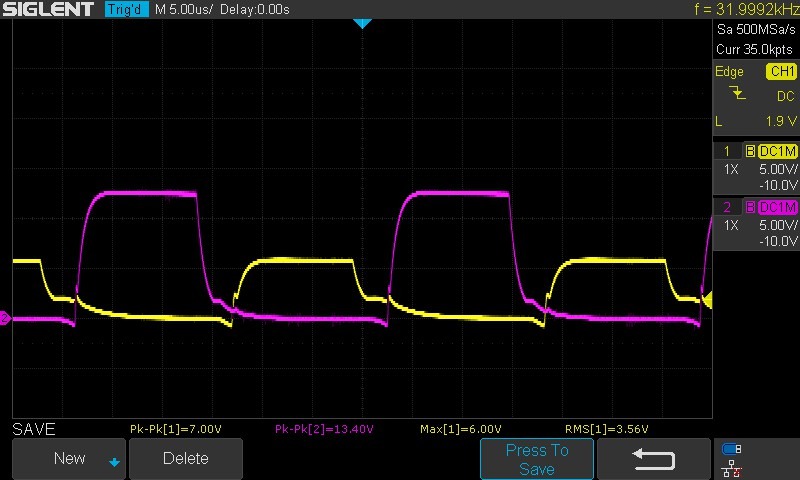Click the Delete softkey
This screenshot has height=480, width=800.
tap(186, 459)
